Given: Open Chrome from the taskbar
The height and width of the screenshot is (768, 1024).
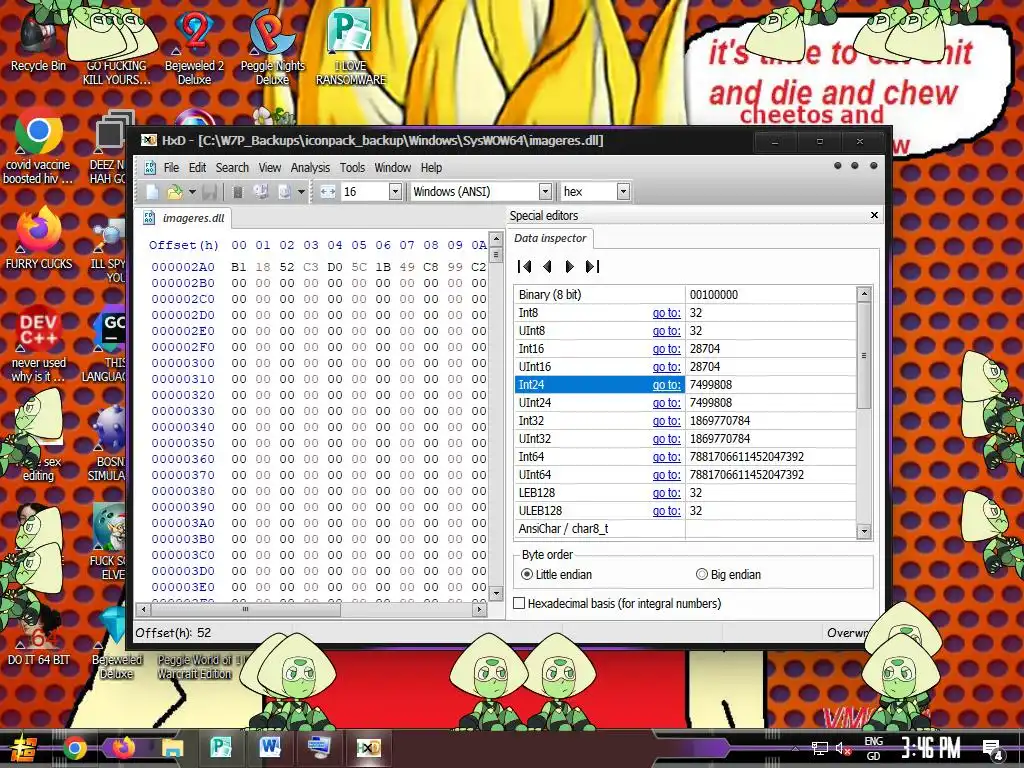Looking at the screenshot, I should pyautogui.click(x=75, y=748).
